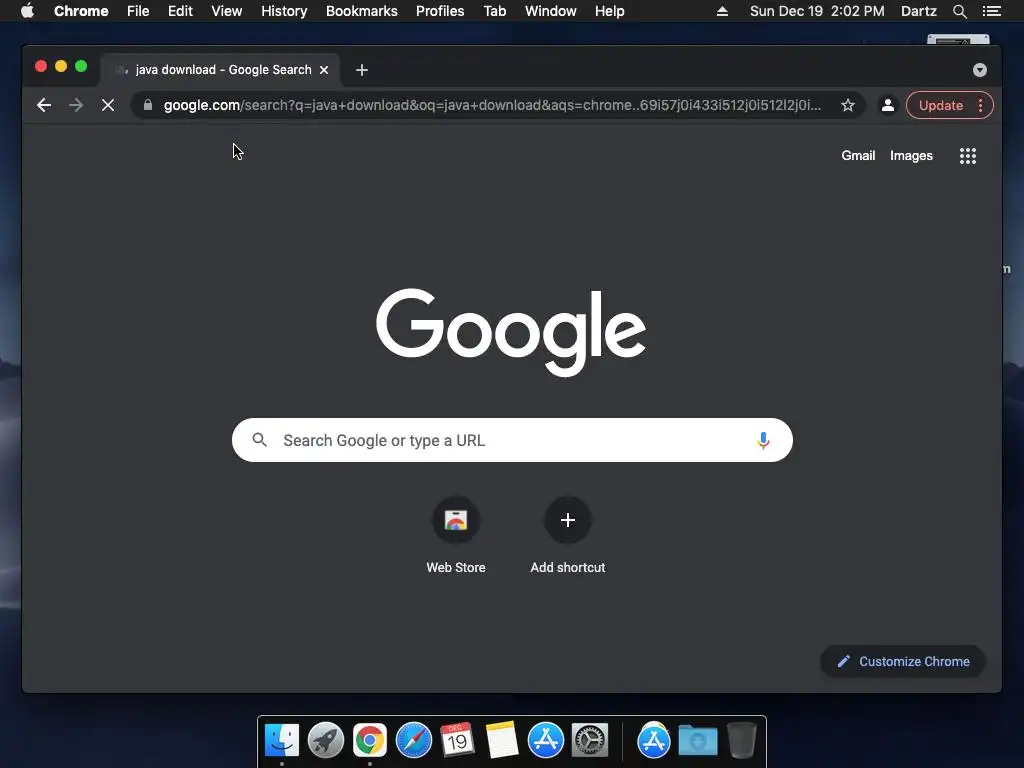Open the Chrome application menu

pyautogui.click(x=81, y=11)
